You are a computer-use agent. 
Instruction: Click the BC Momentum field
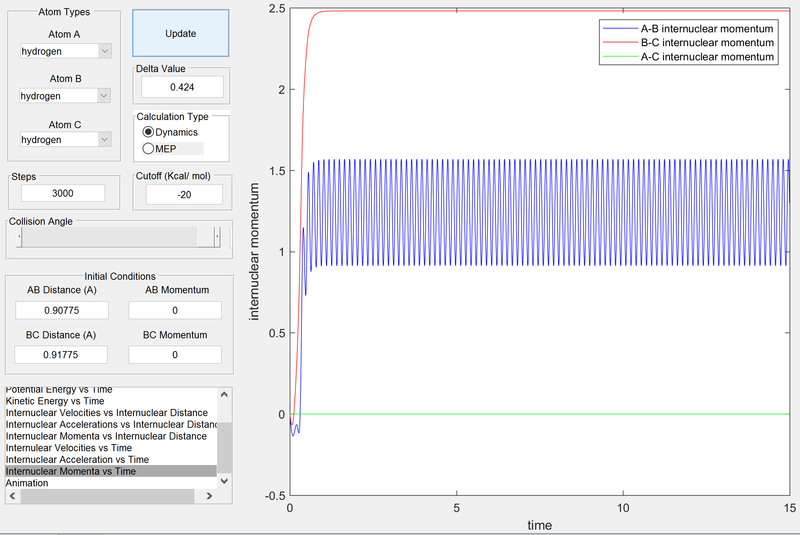coord(175,354)
